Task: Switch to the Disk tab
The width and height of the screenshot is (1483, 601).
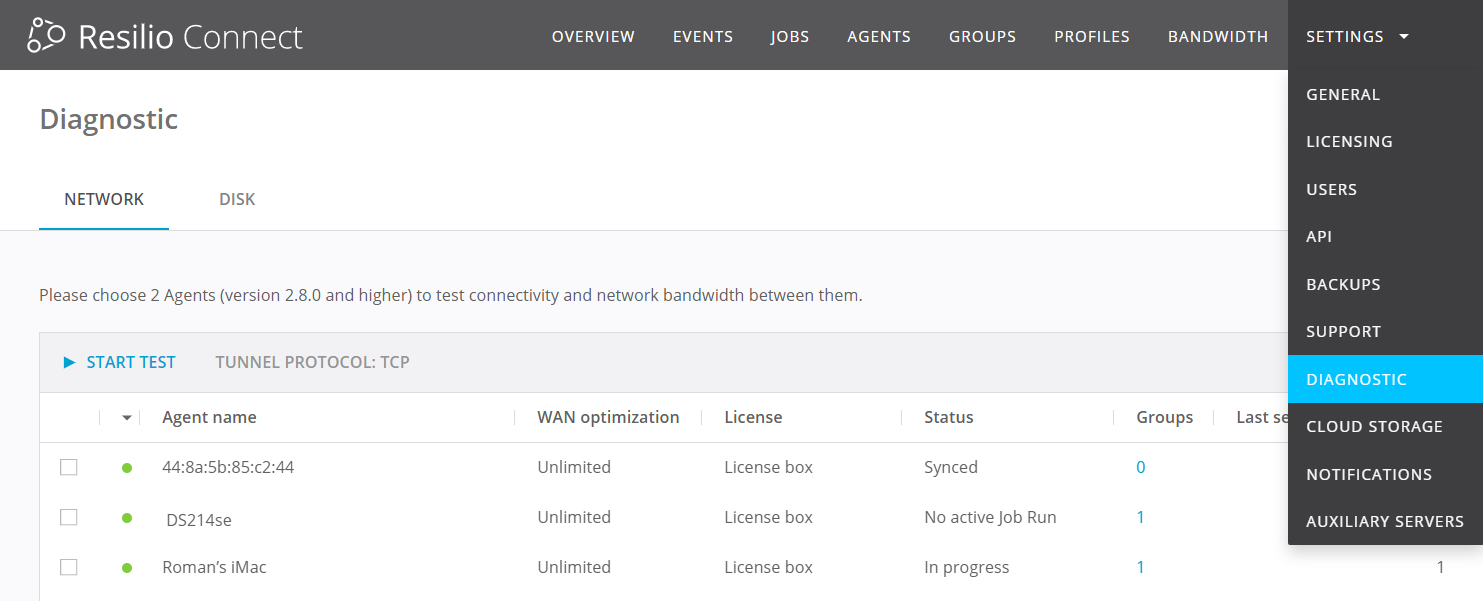Action: [237, 199]
